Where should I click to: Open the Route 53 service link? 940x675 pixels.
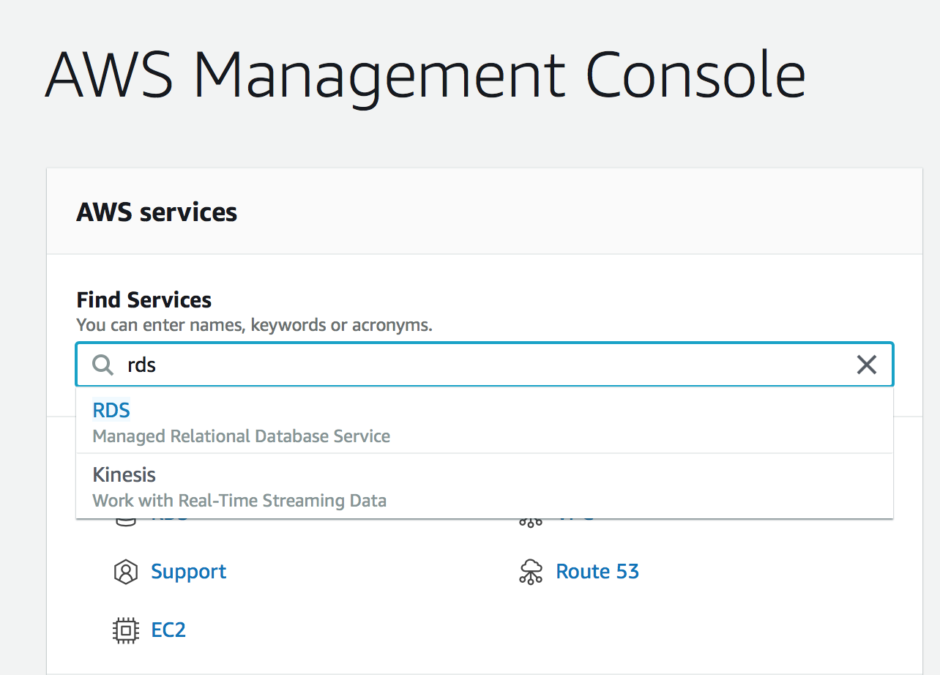pyautogui.click(x=597, y=571)
